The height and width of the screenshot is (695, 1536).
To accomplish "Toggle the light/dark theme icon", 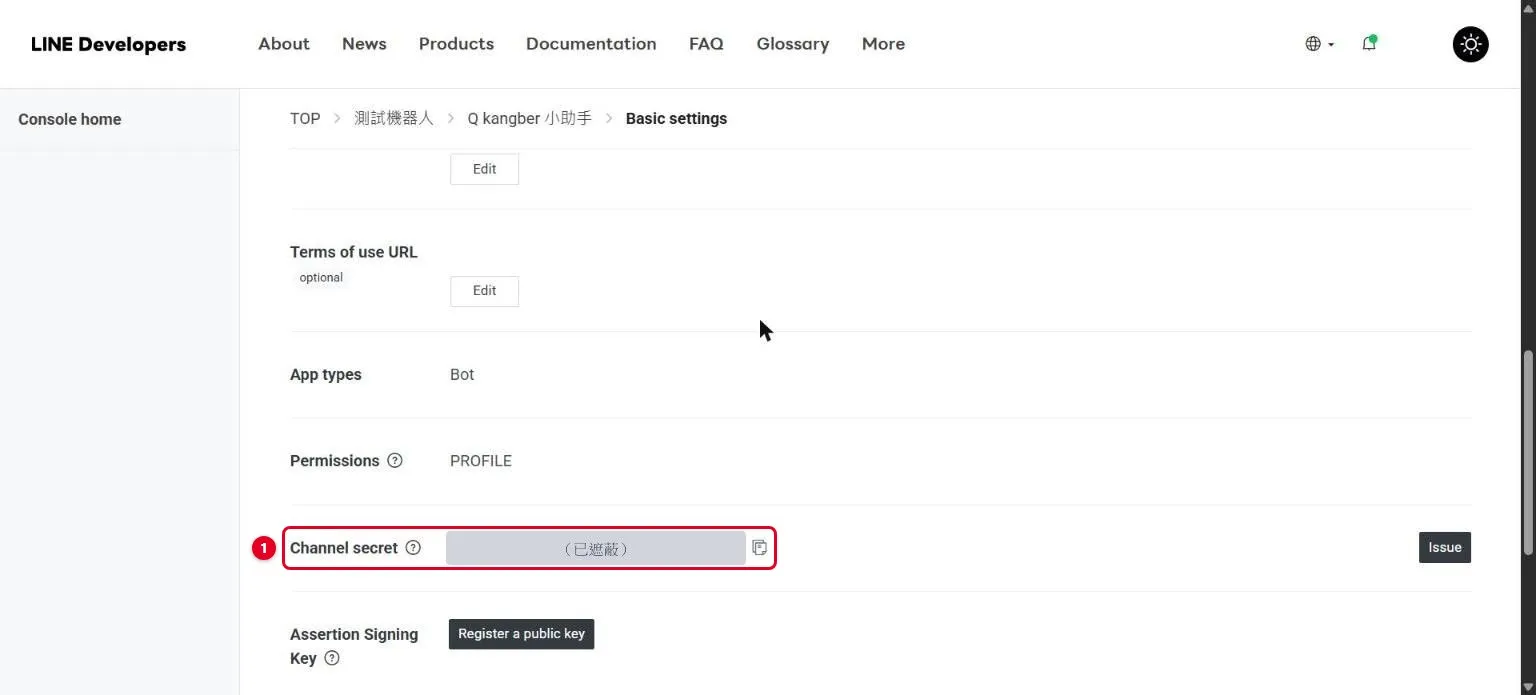I will tap(1470, 44).
